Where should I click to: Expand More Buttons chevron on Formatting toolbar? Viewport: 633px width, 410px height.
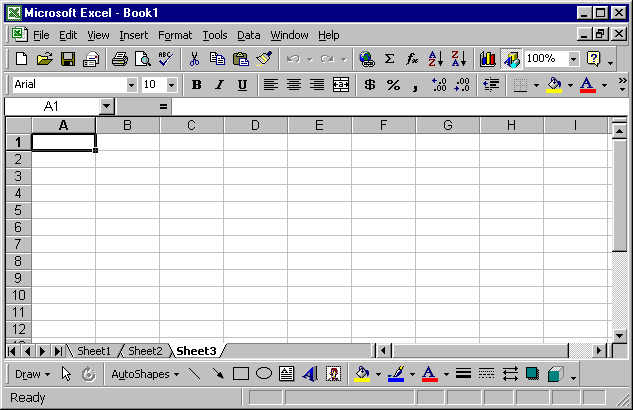[x=622, y=84]
